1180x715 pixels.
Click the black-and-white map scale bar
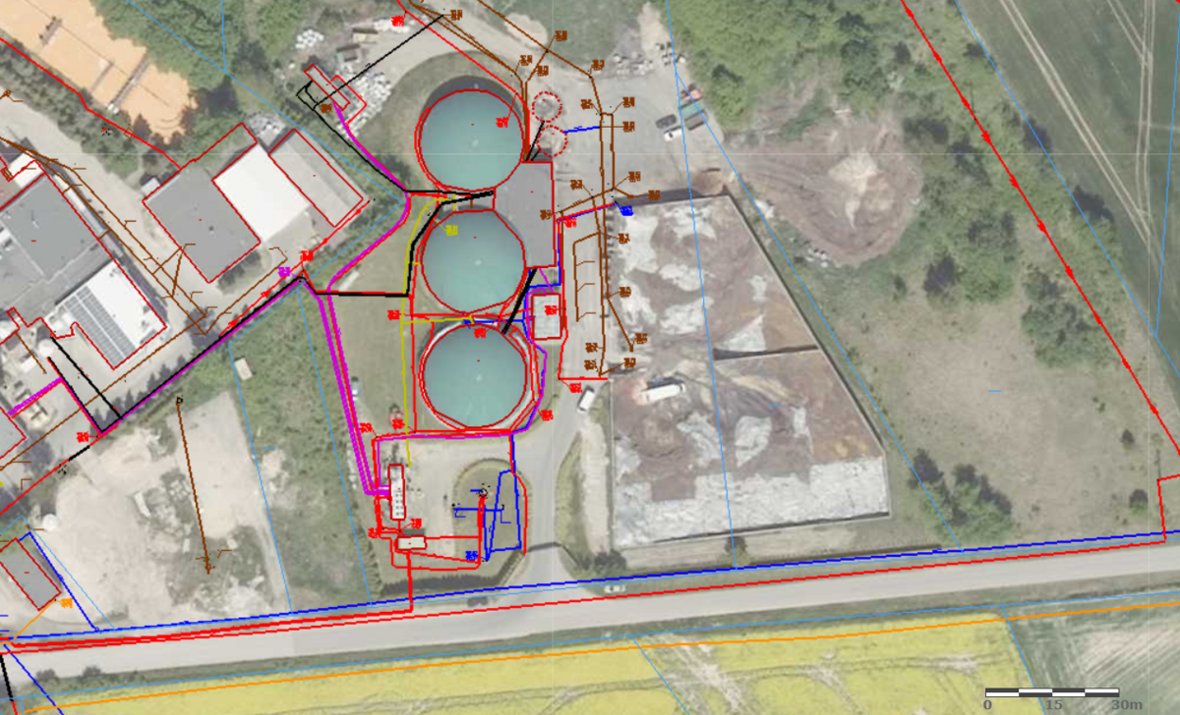1051,692
